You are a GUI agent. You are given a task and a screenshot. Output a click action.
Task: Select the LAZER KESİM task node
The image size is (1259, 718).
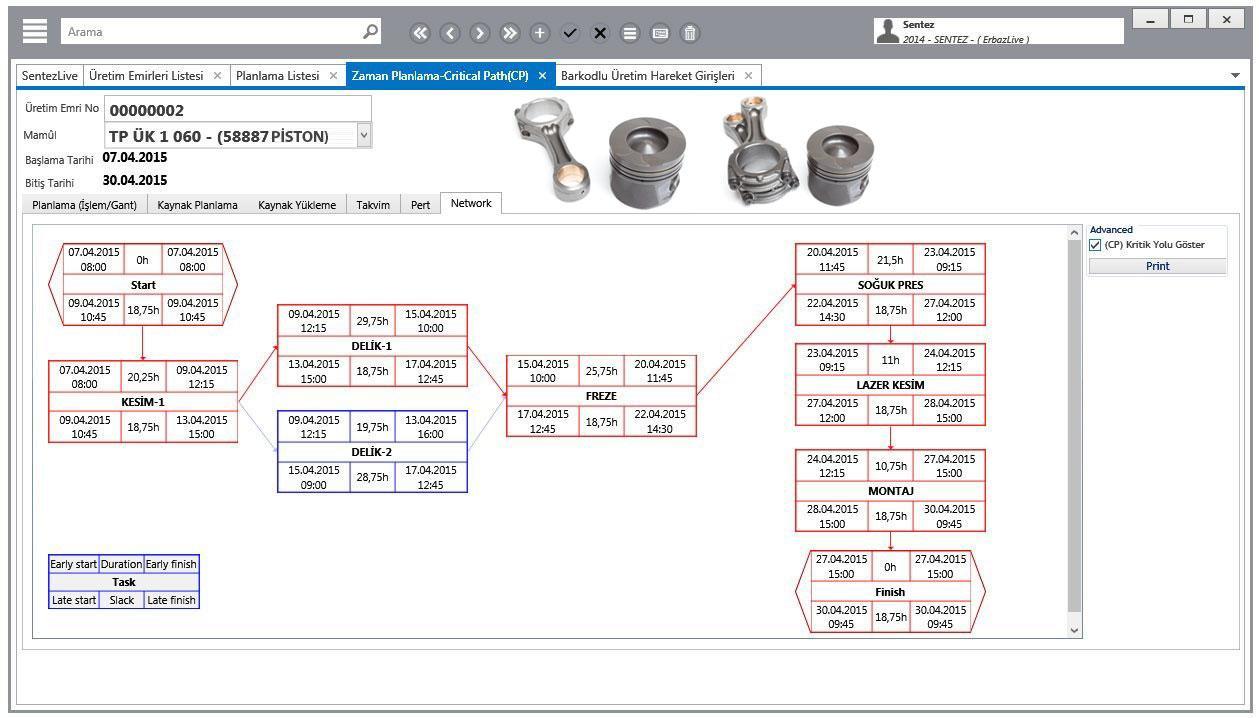click(890, 385)
